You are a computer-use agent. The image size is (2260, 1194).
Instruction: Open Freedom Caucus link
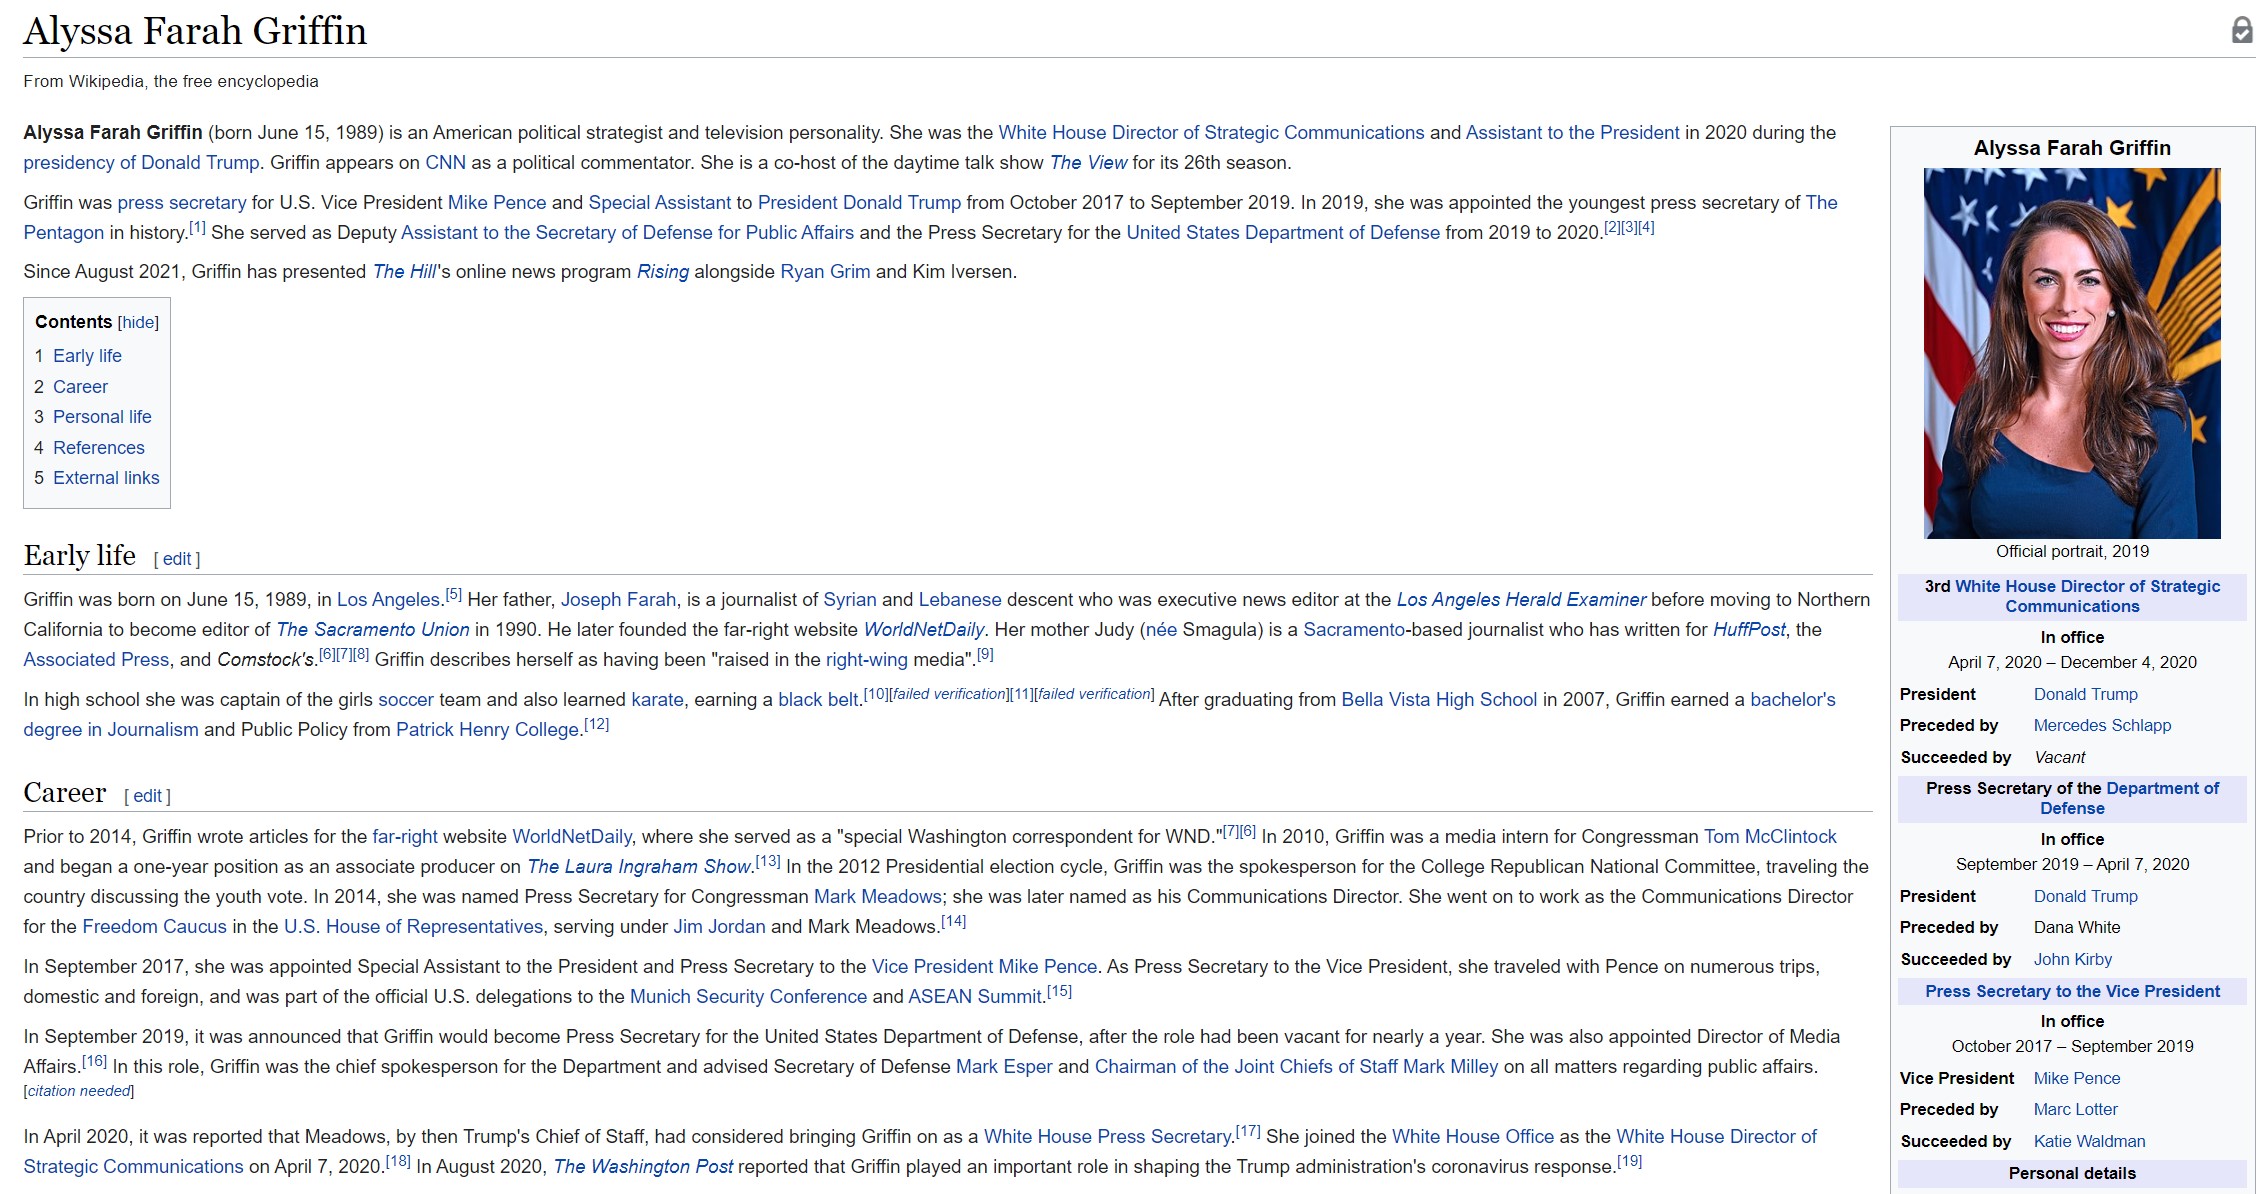click(154, 927)
